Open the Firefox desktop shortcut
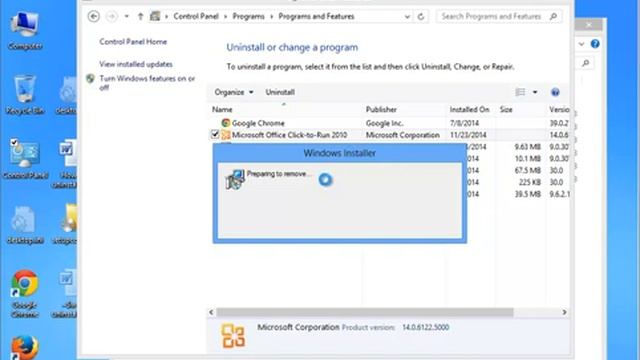Screen dimensions: 640x360 pos(25,347)
